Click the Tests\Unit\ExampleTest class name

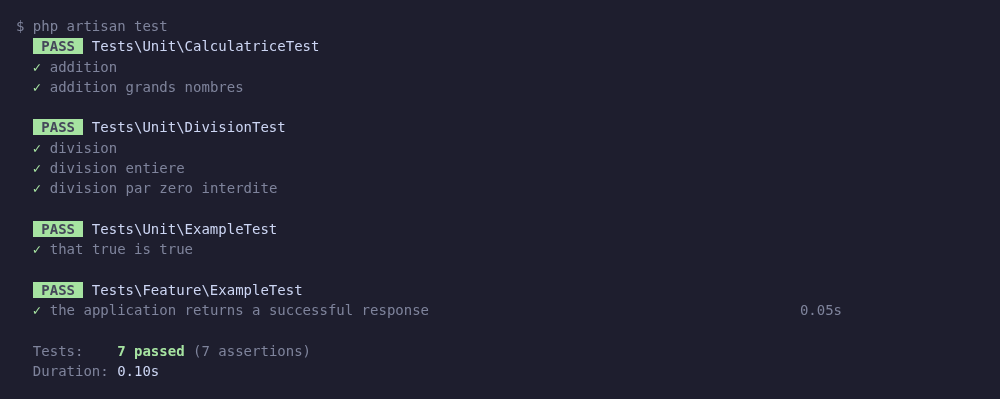(x=184, y=229)
